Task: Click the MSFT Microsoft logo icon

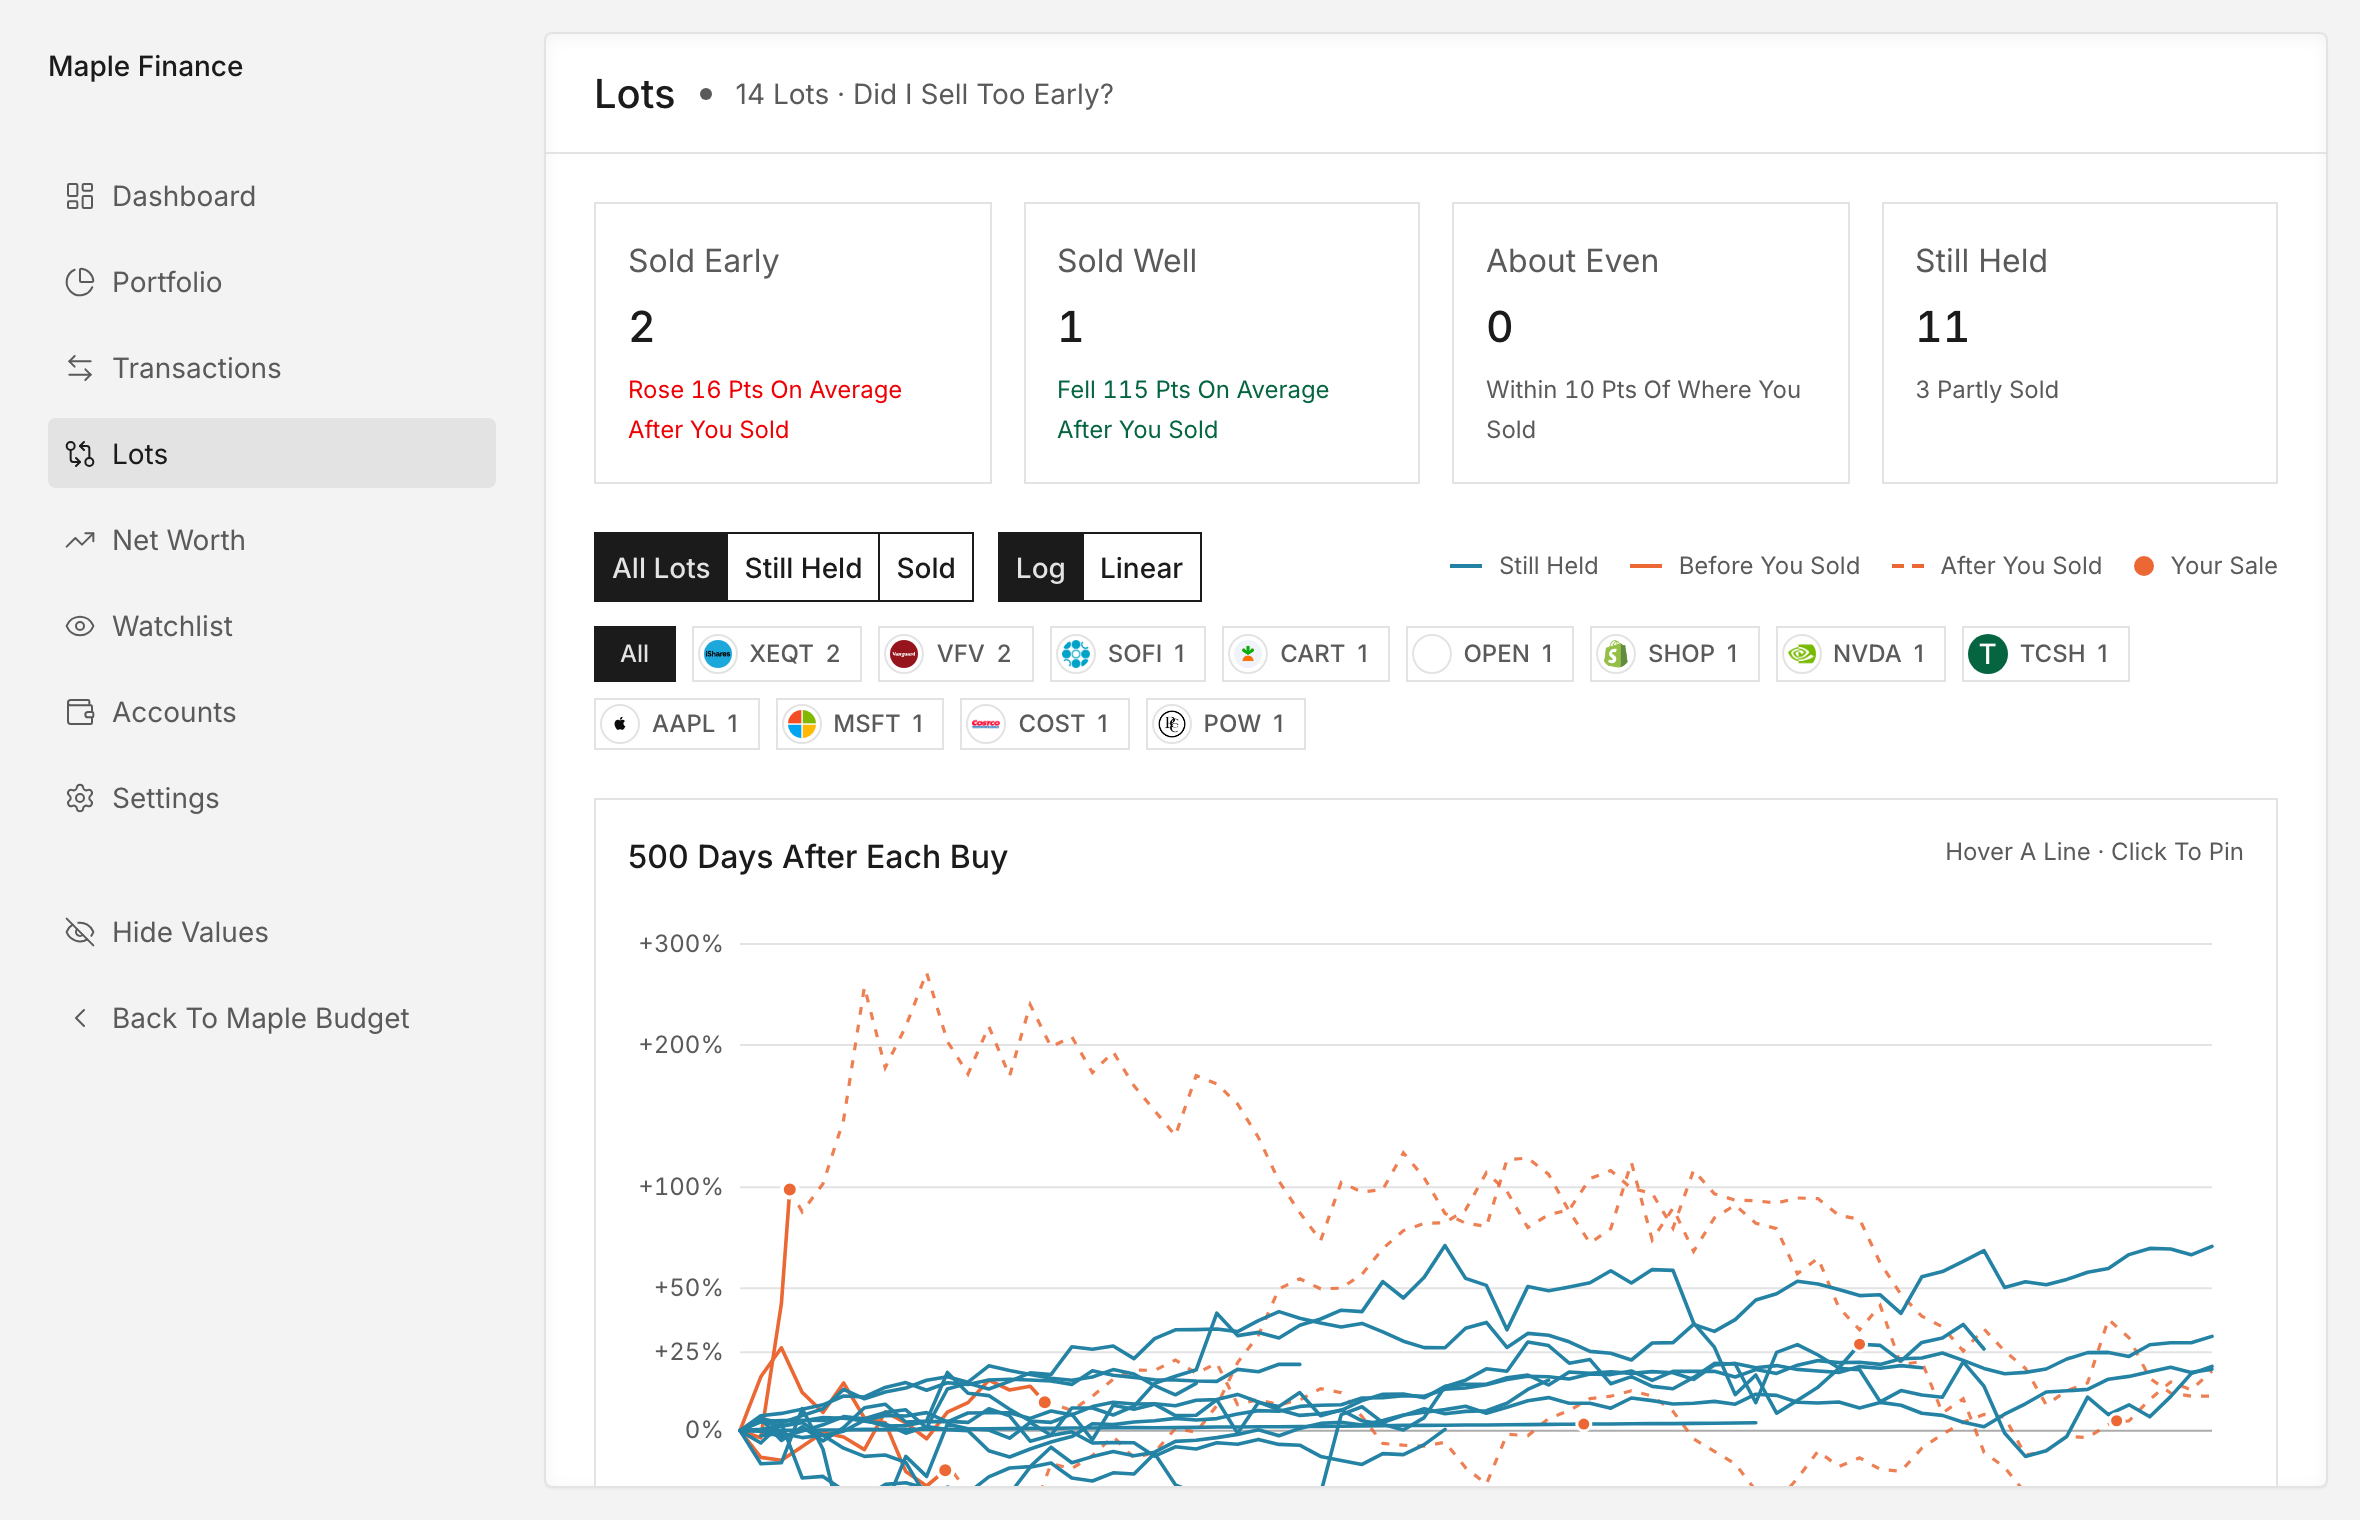Action: [802, 724]
